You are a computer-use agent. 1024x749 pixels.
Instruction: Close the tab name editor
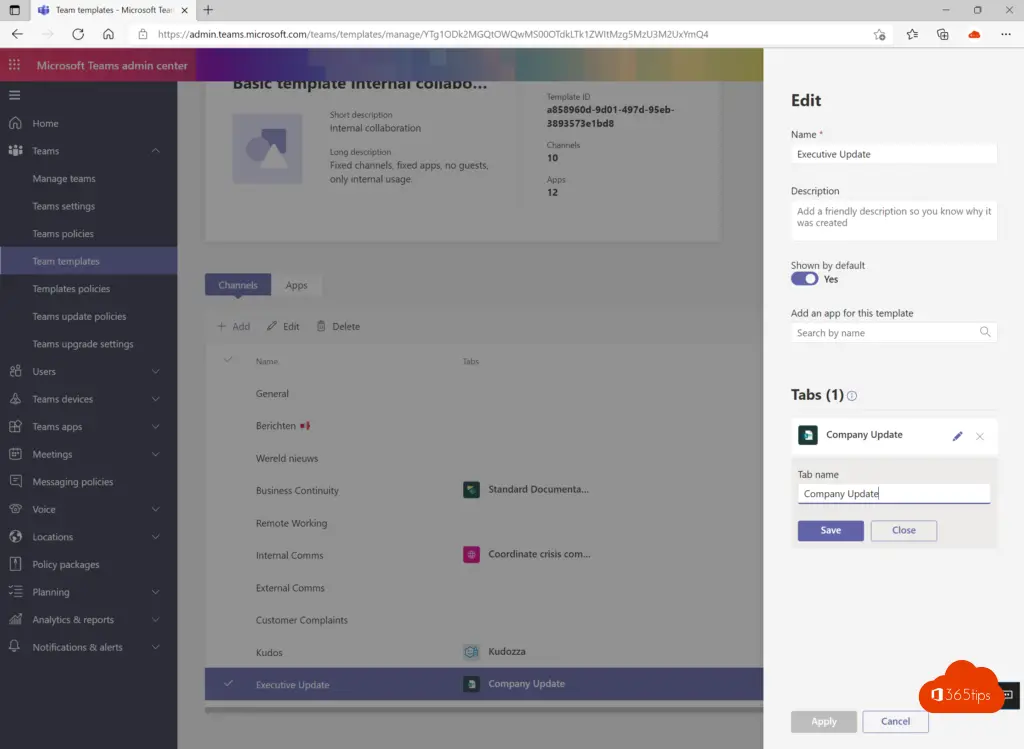(904, 530)
